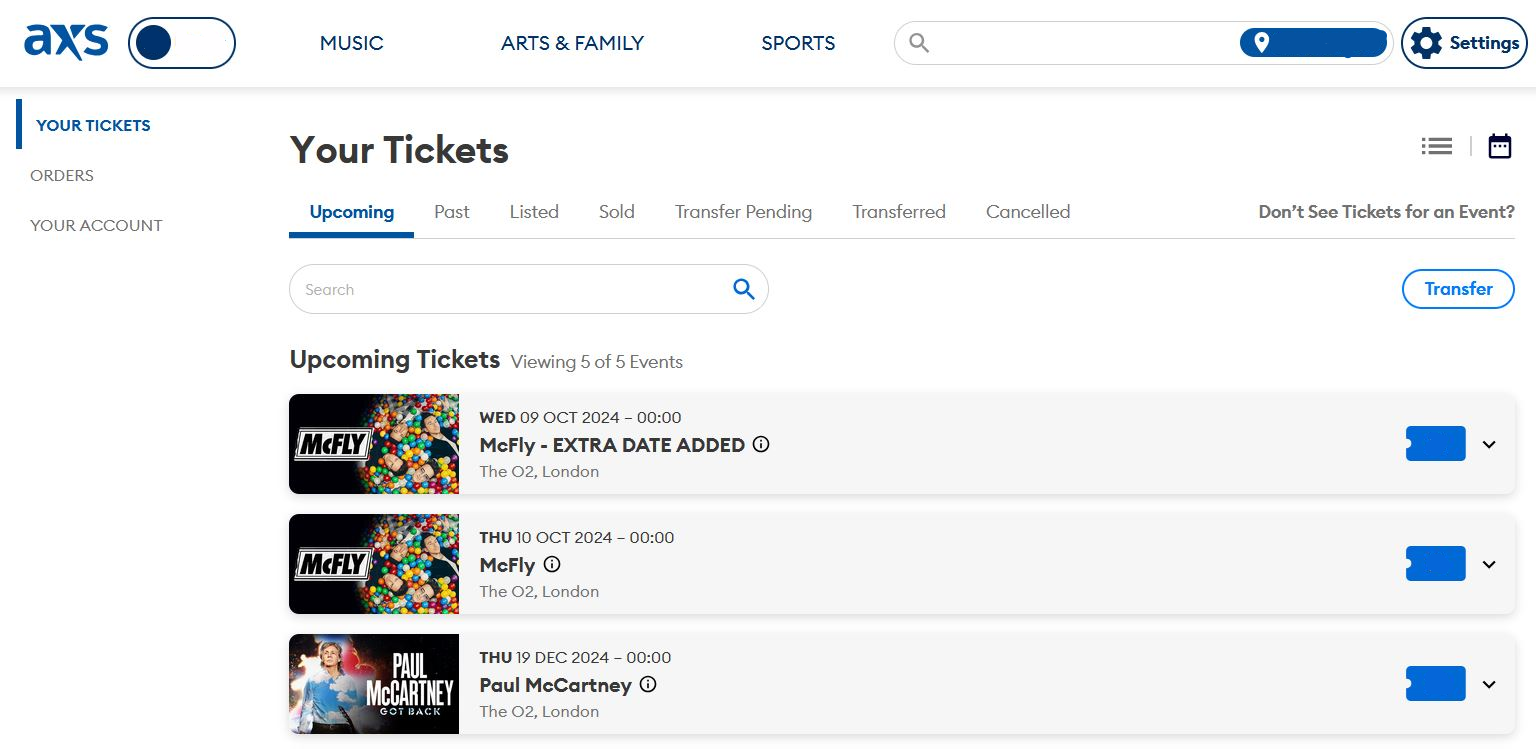Open the MUSIC menu

point(351,43)
